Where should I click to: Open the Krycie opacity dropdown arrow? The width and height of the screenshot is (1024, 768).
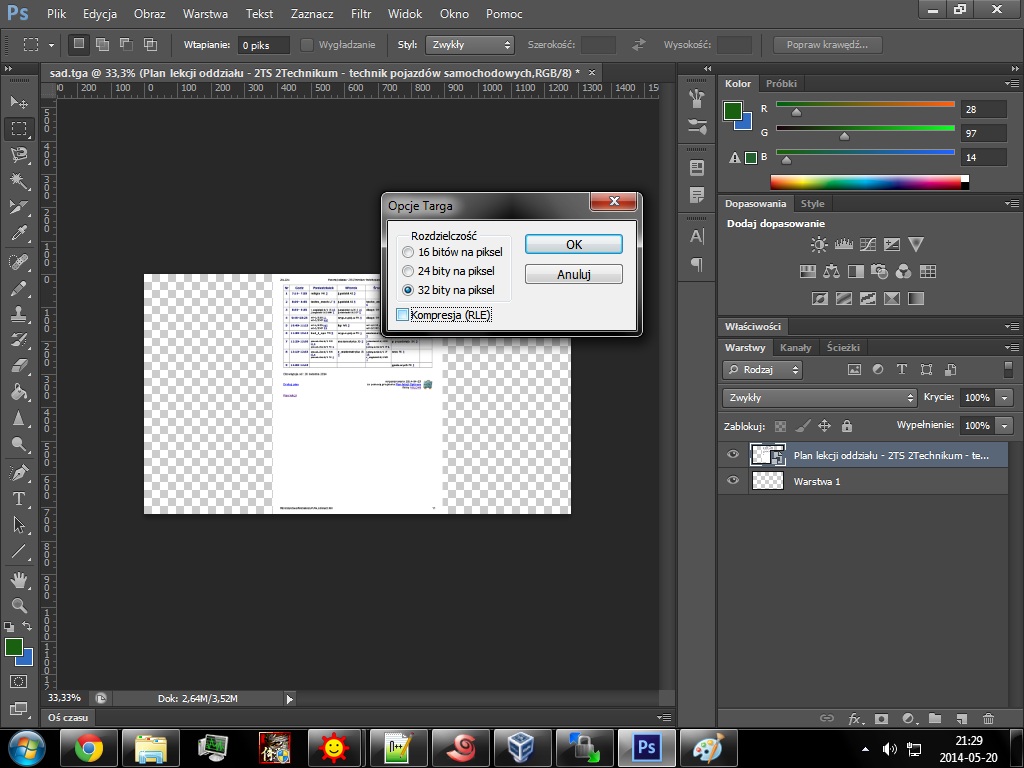click(x=1004, y=397)
